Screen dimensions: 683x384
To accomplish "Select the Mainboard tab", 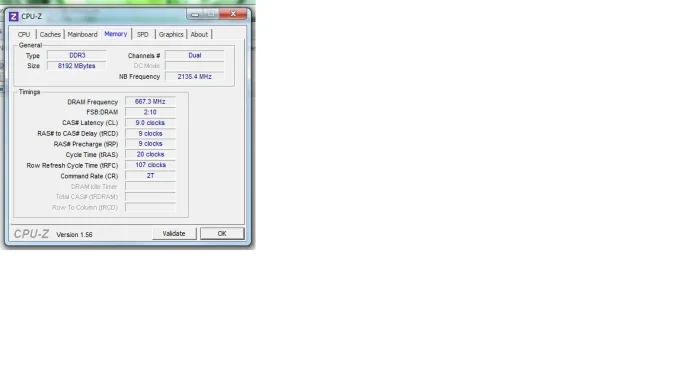I will (82, 34).
